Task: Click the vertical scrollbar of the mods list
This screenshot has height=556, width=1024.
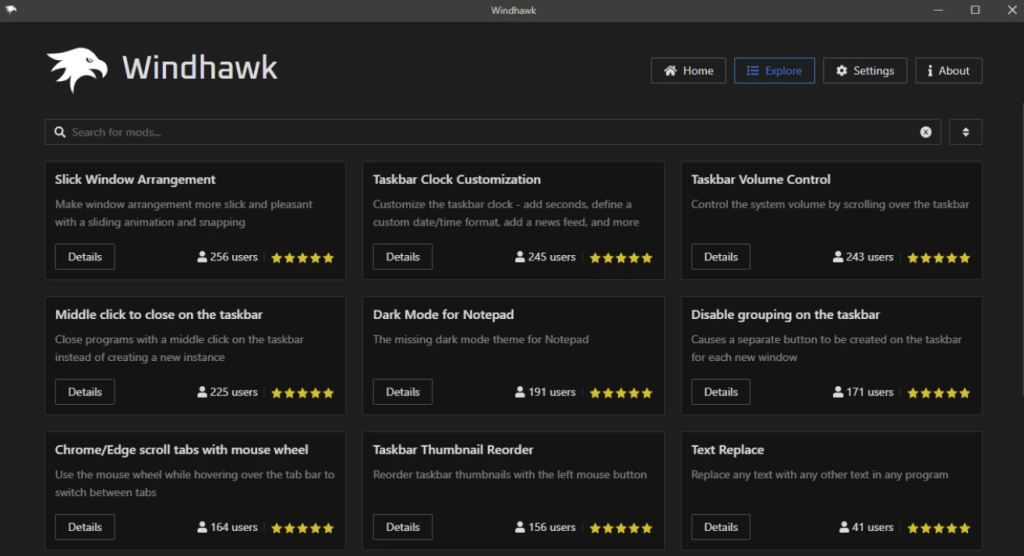Action: click(1021, 248)
